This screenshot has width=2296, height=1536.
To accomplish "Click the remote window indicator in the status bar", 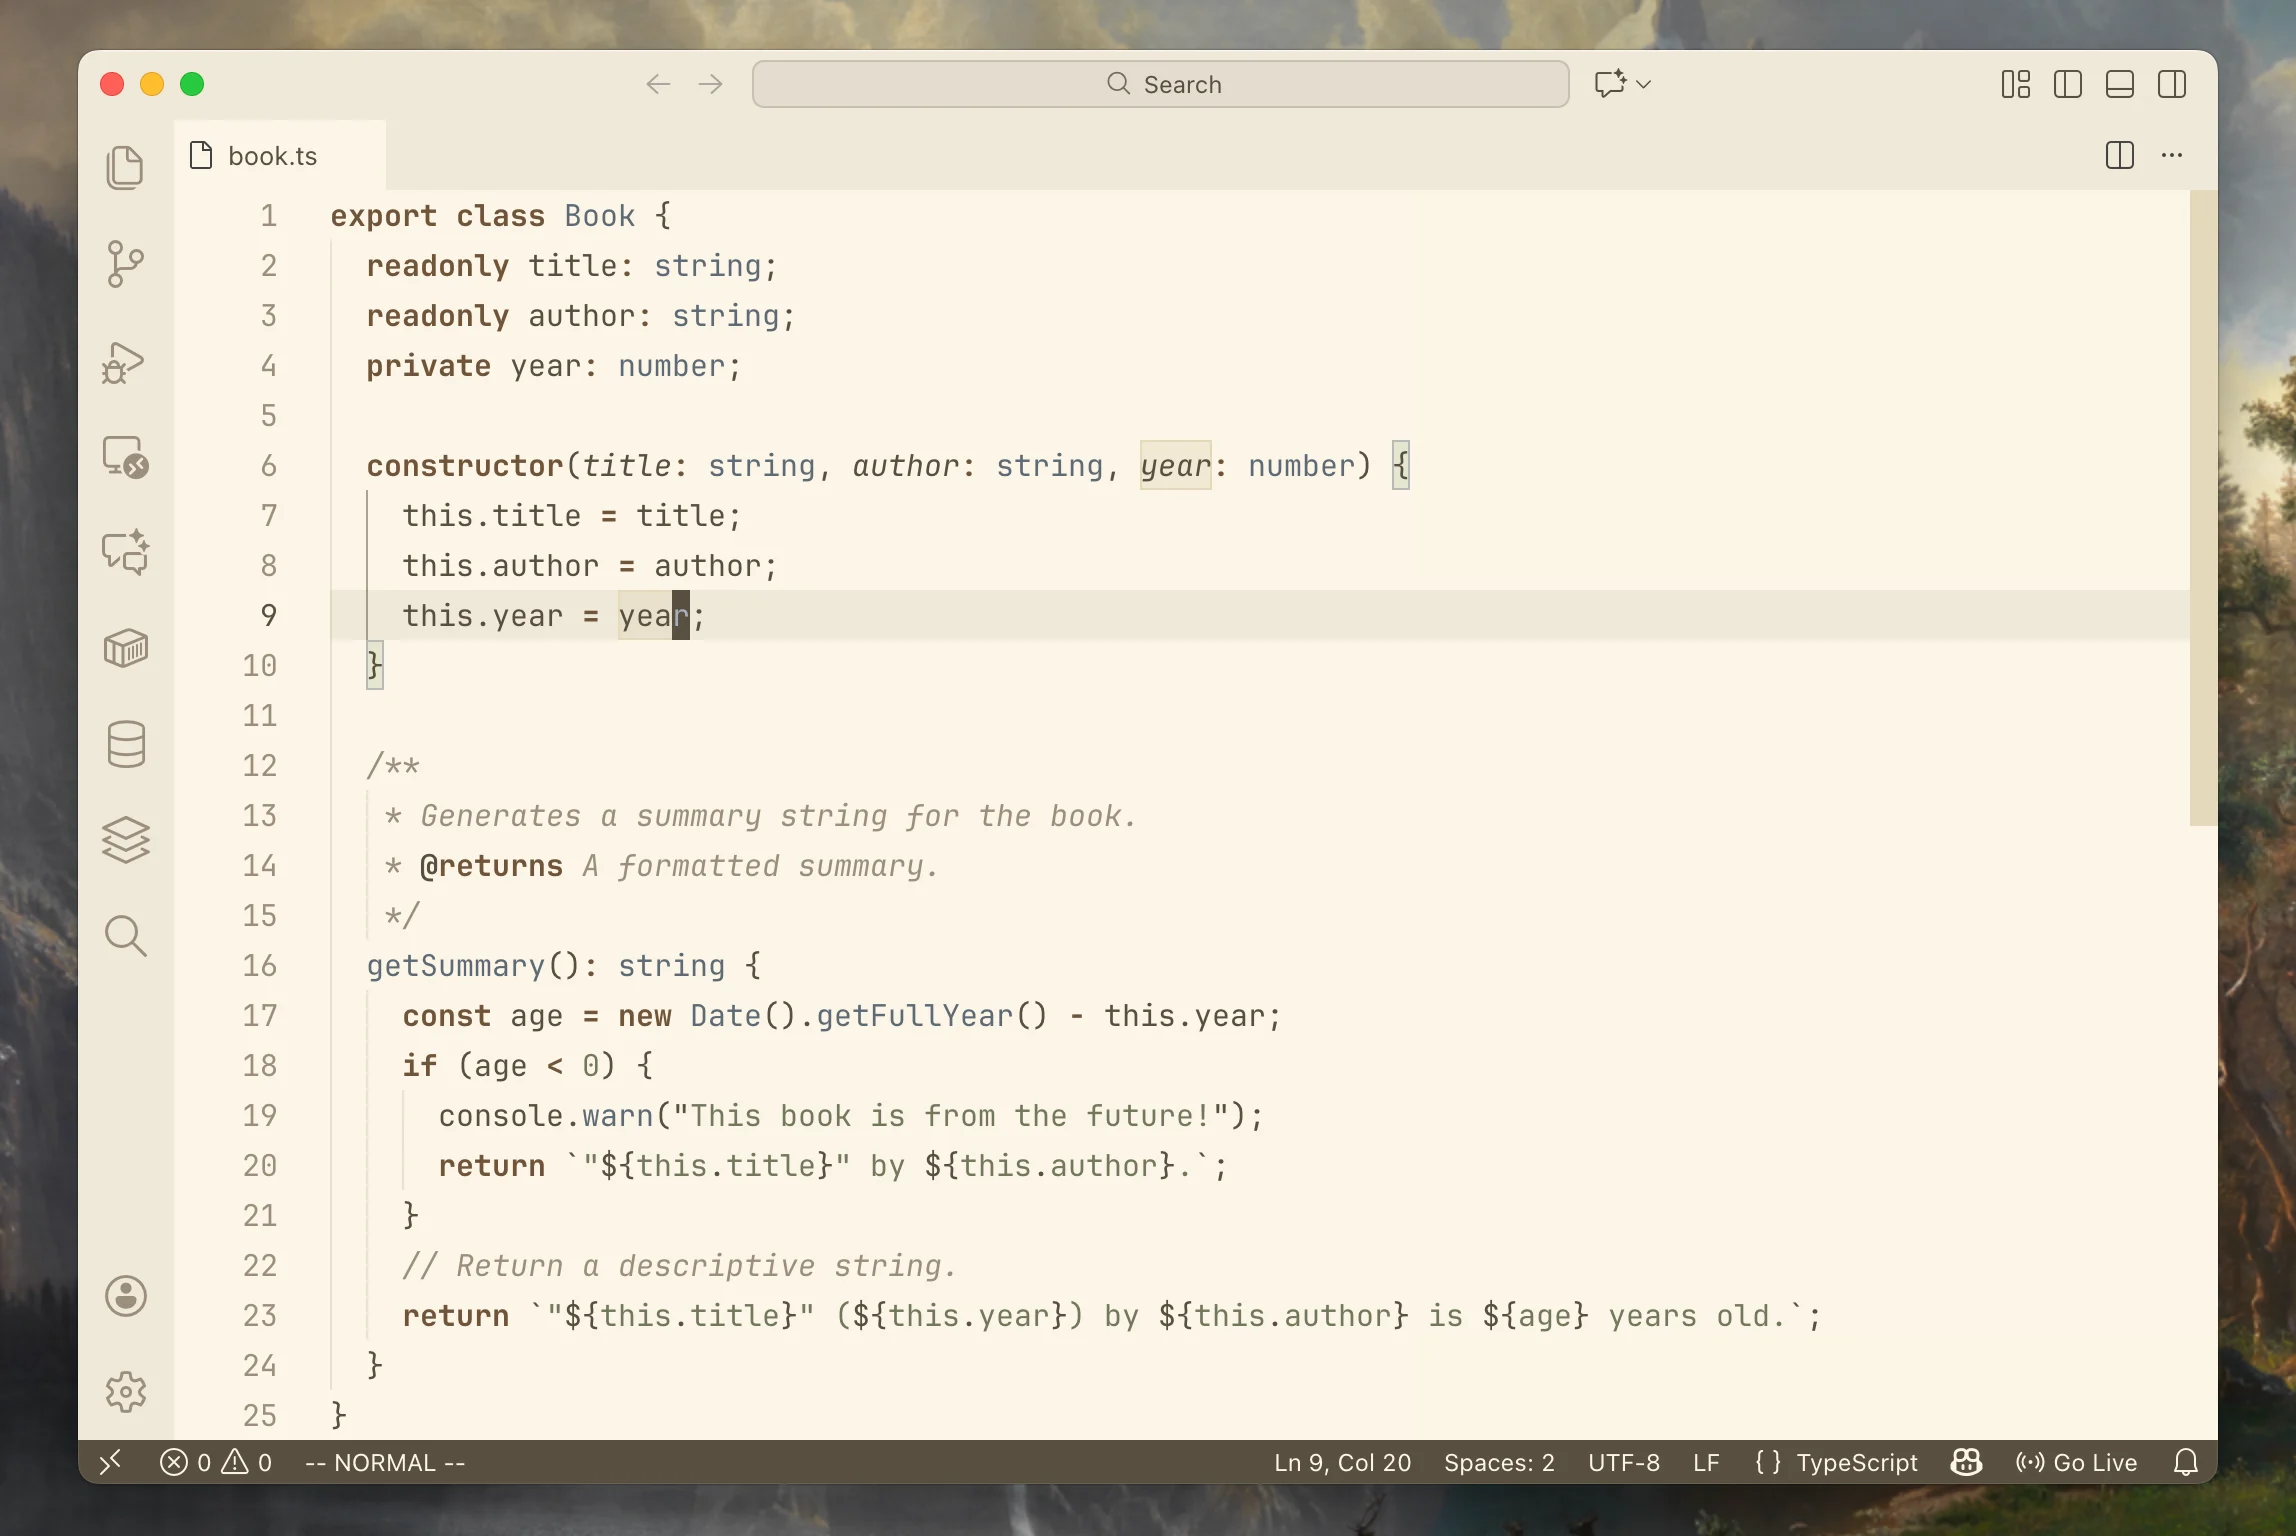I will [x=111, y=1462].
